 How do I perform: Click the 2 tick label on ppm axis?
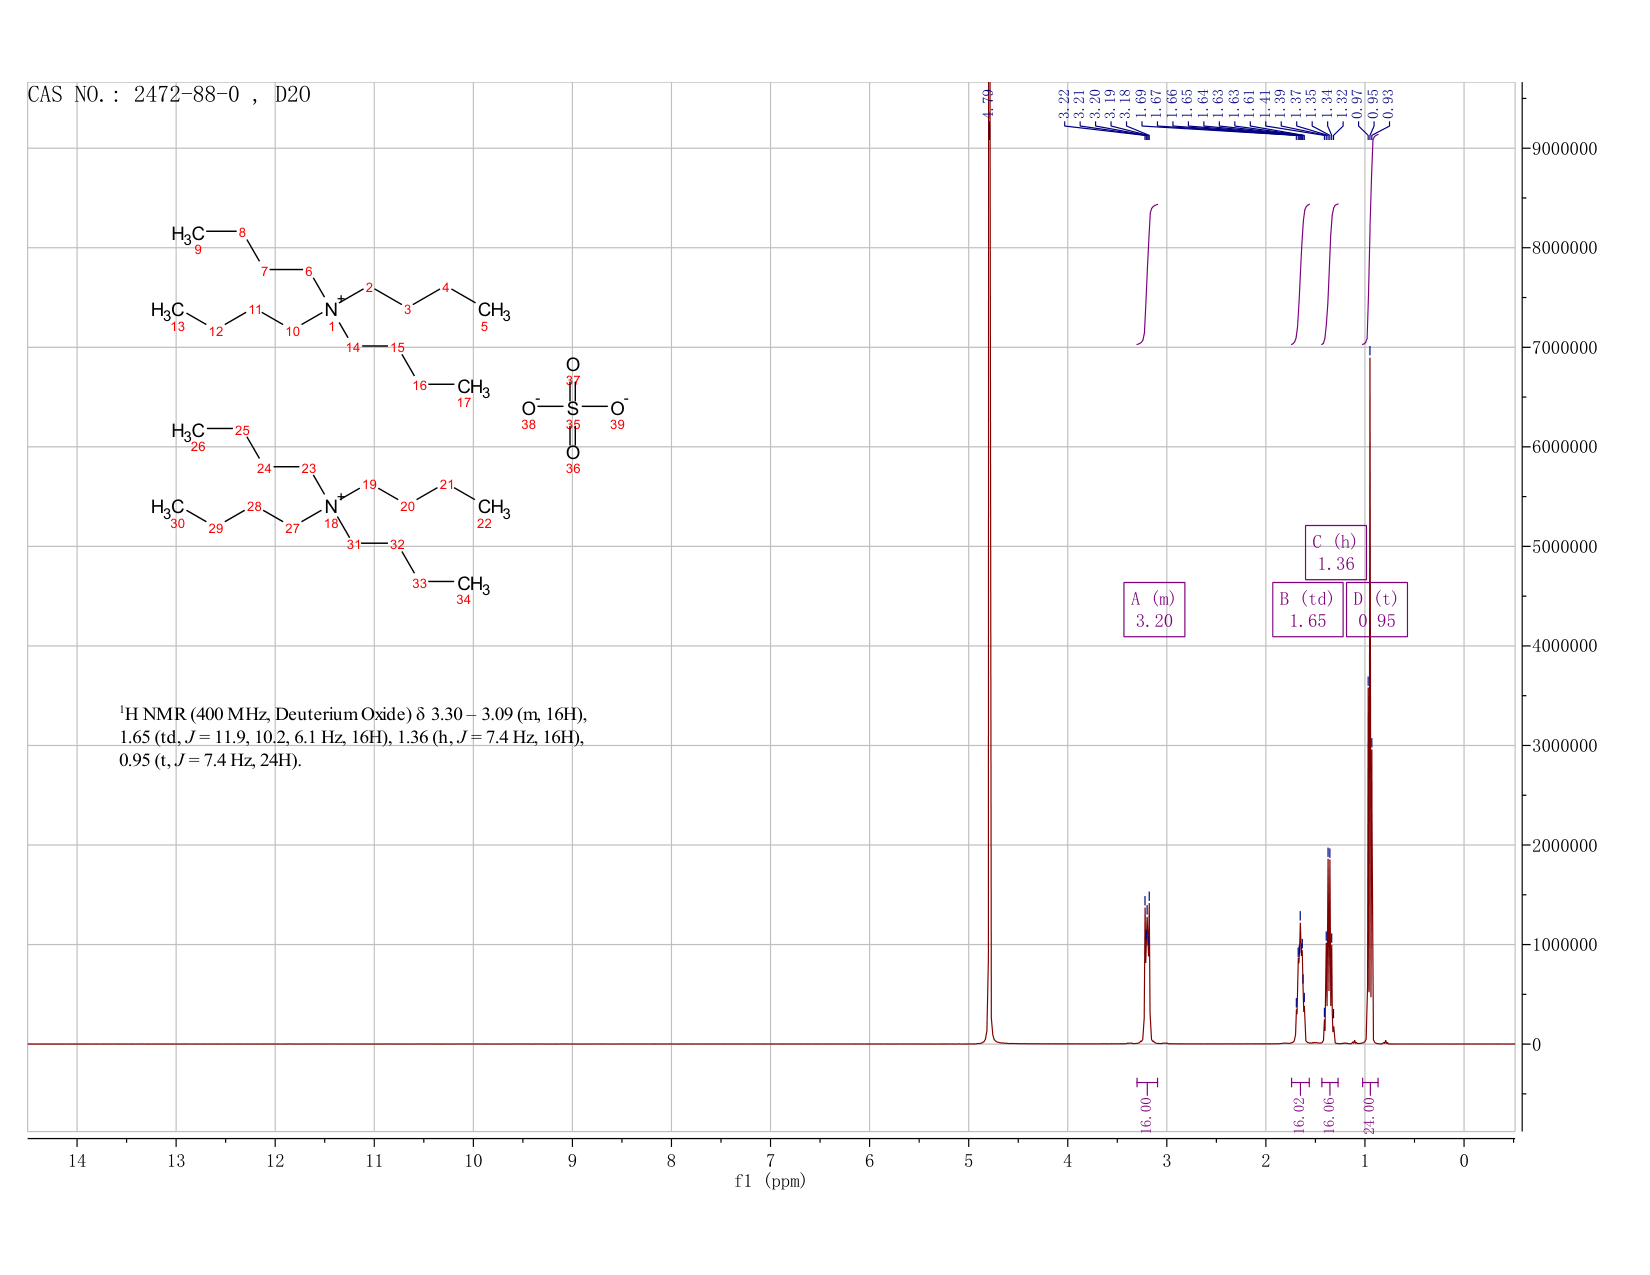(x=1266, y=1161)
